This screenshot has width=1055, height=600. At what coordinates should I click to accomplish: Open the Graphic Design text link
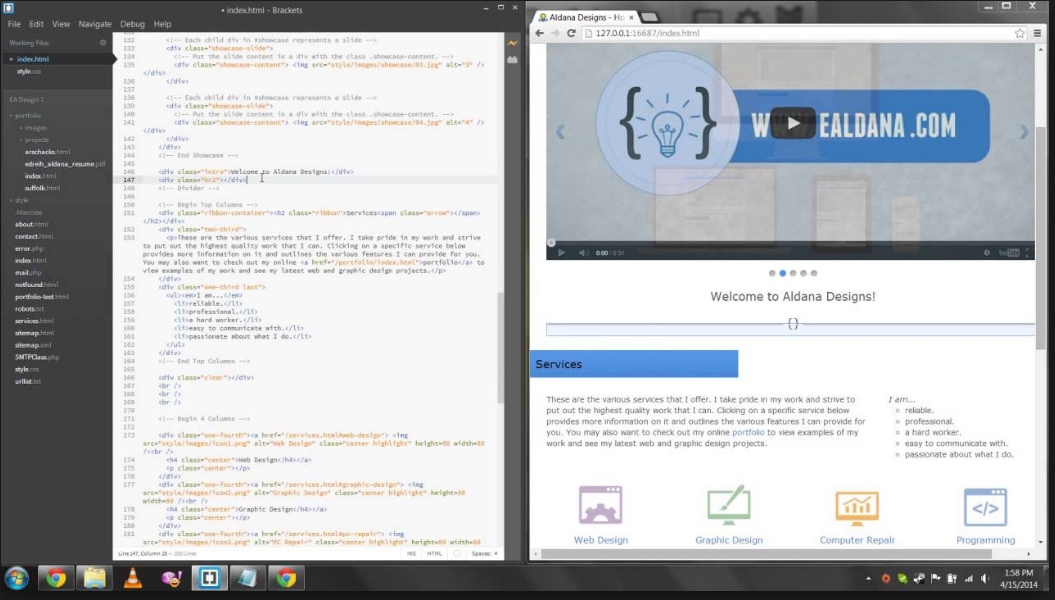pos(729,540)
